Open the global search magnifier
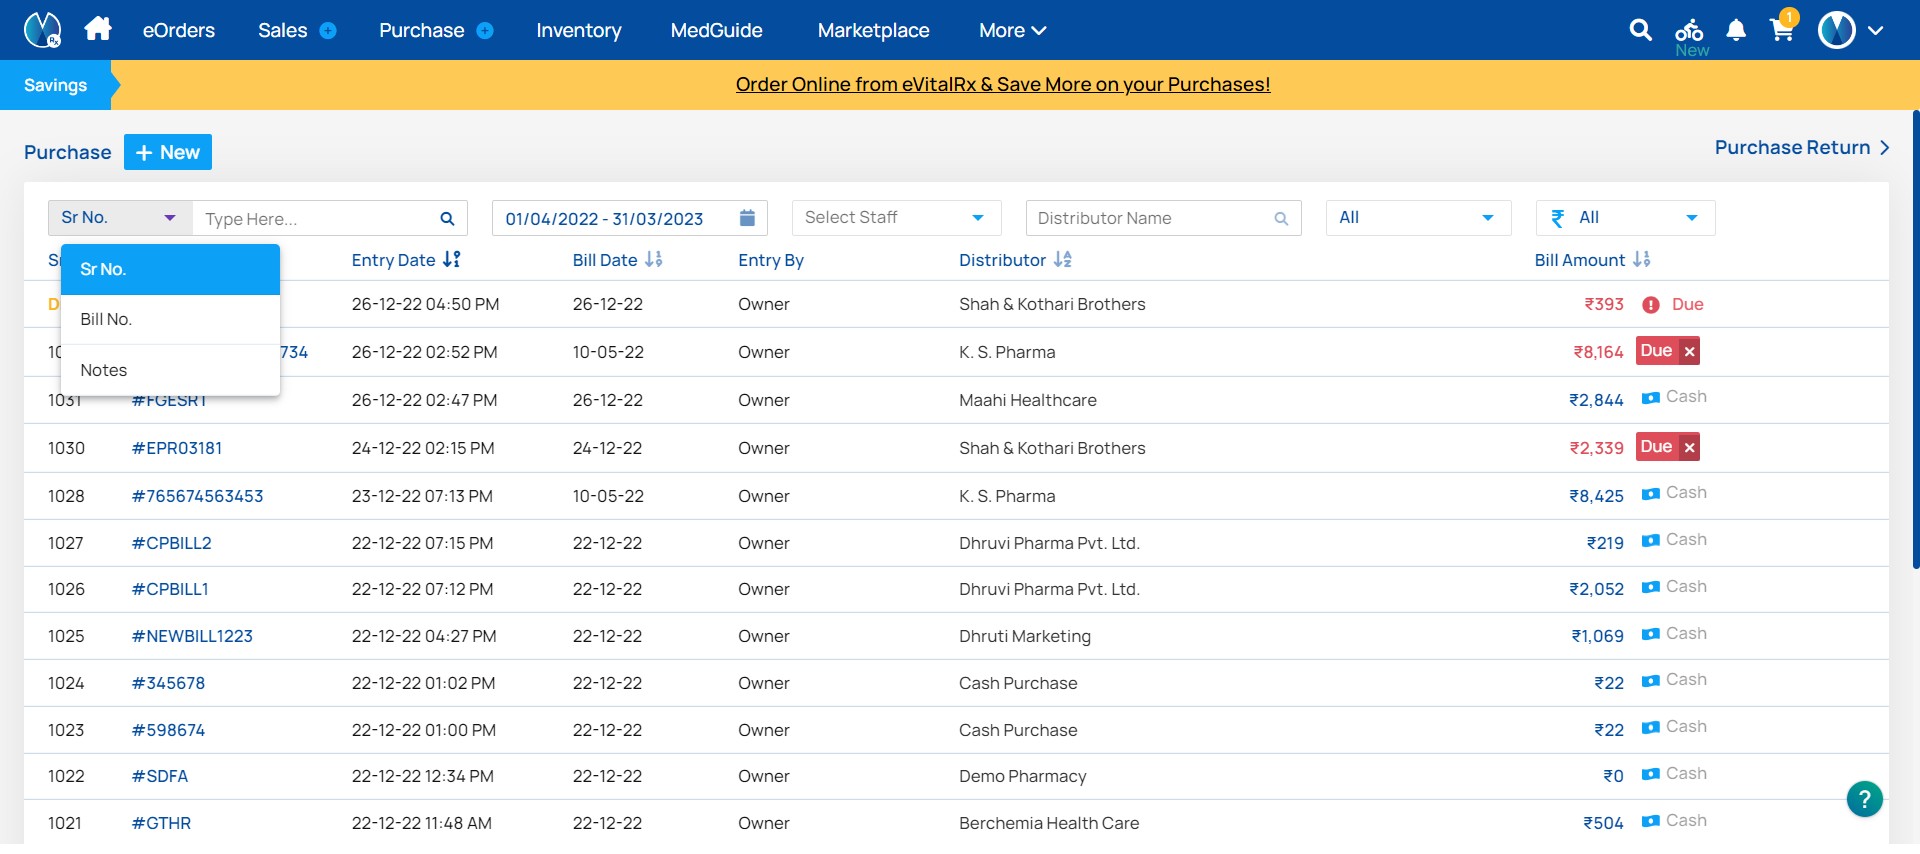Viewport: 1920px width, 854px height. (1640, 30)
